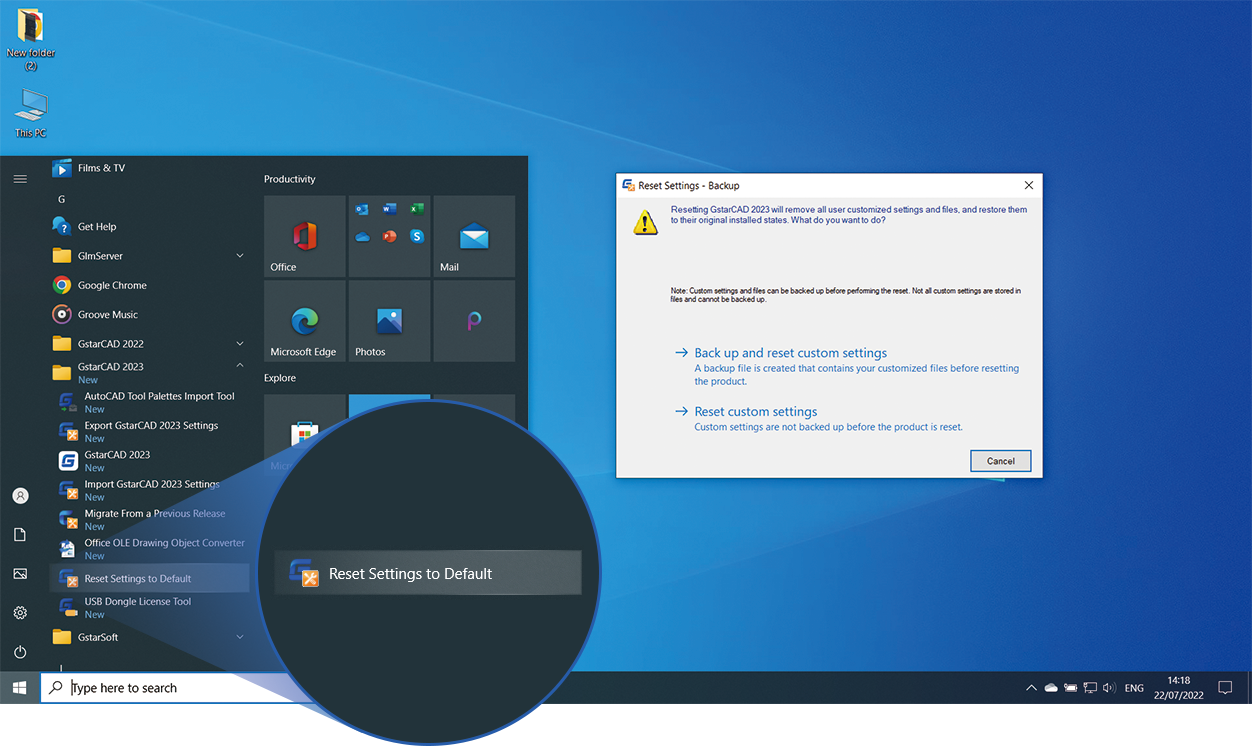The width and height of the screenshot is (1252, 746).
Task: Click the user account icon in Start
Action: point(20,496)
